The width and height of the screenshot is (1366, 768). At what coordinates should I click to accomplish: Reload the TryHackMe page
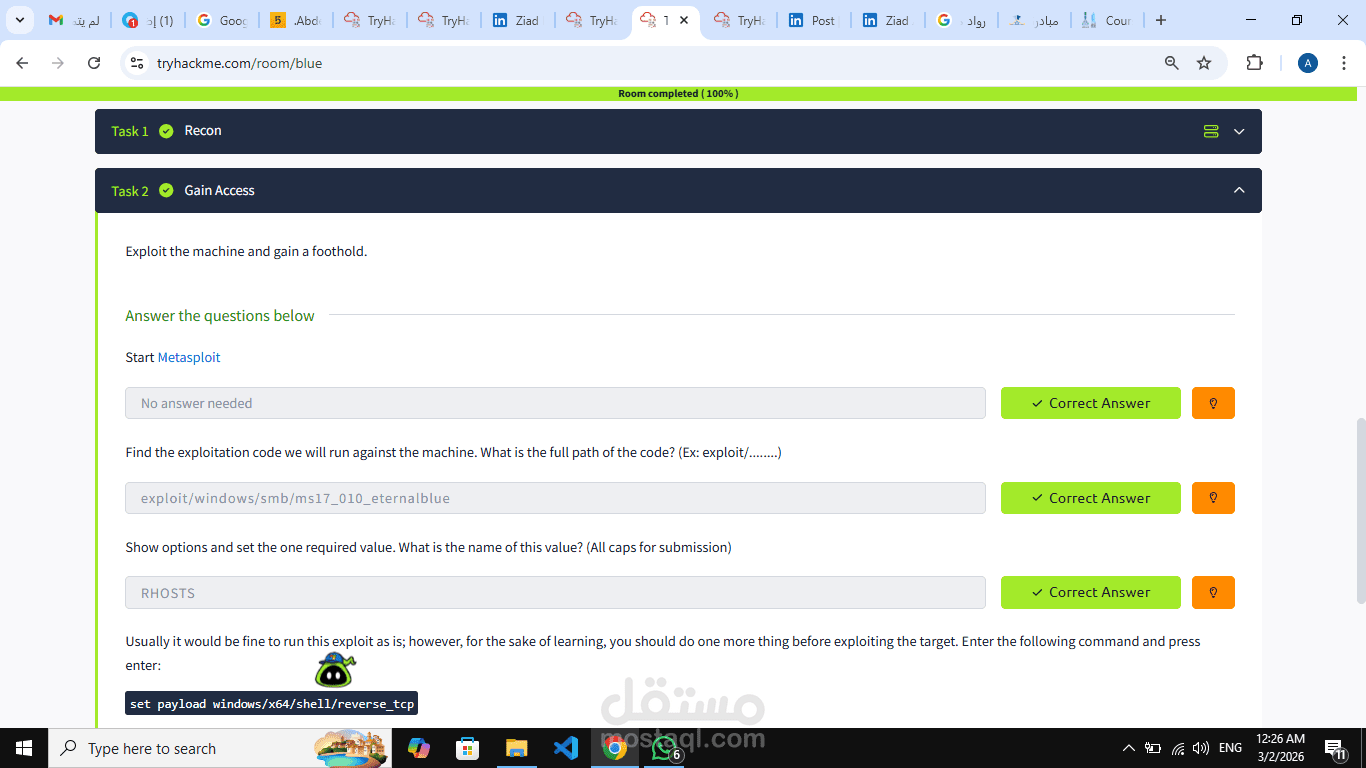[x=94, y=63]
